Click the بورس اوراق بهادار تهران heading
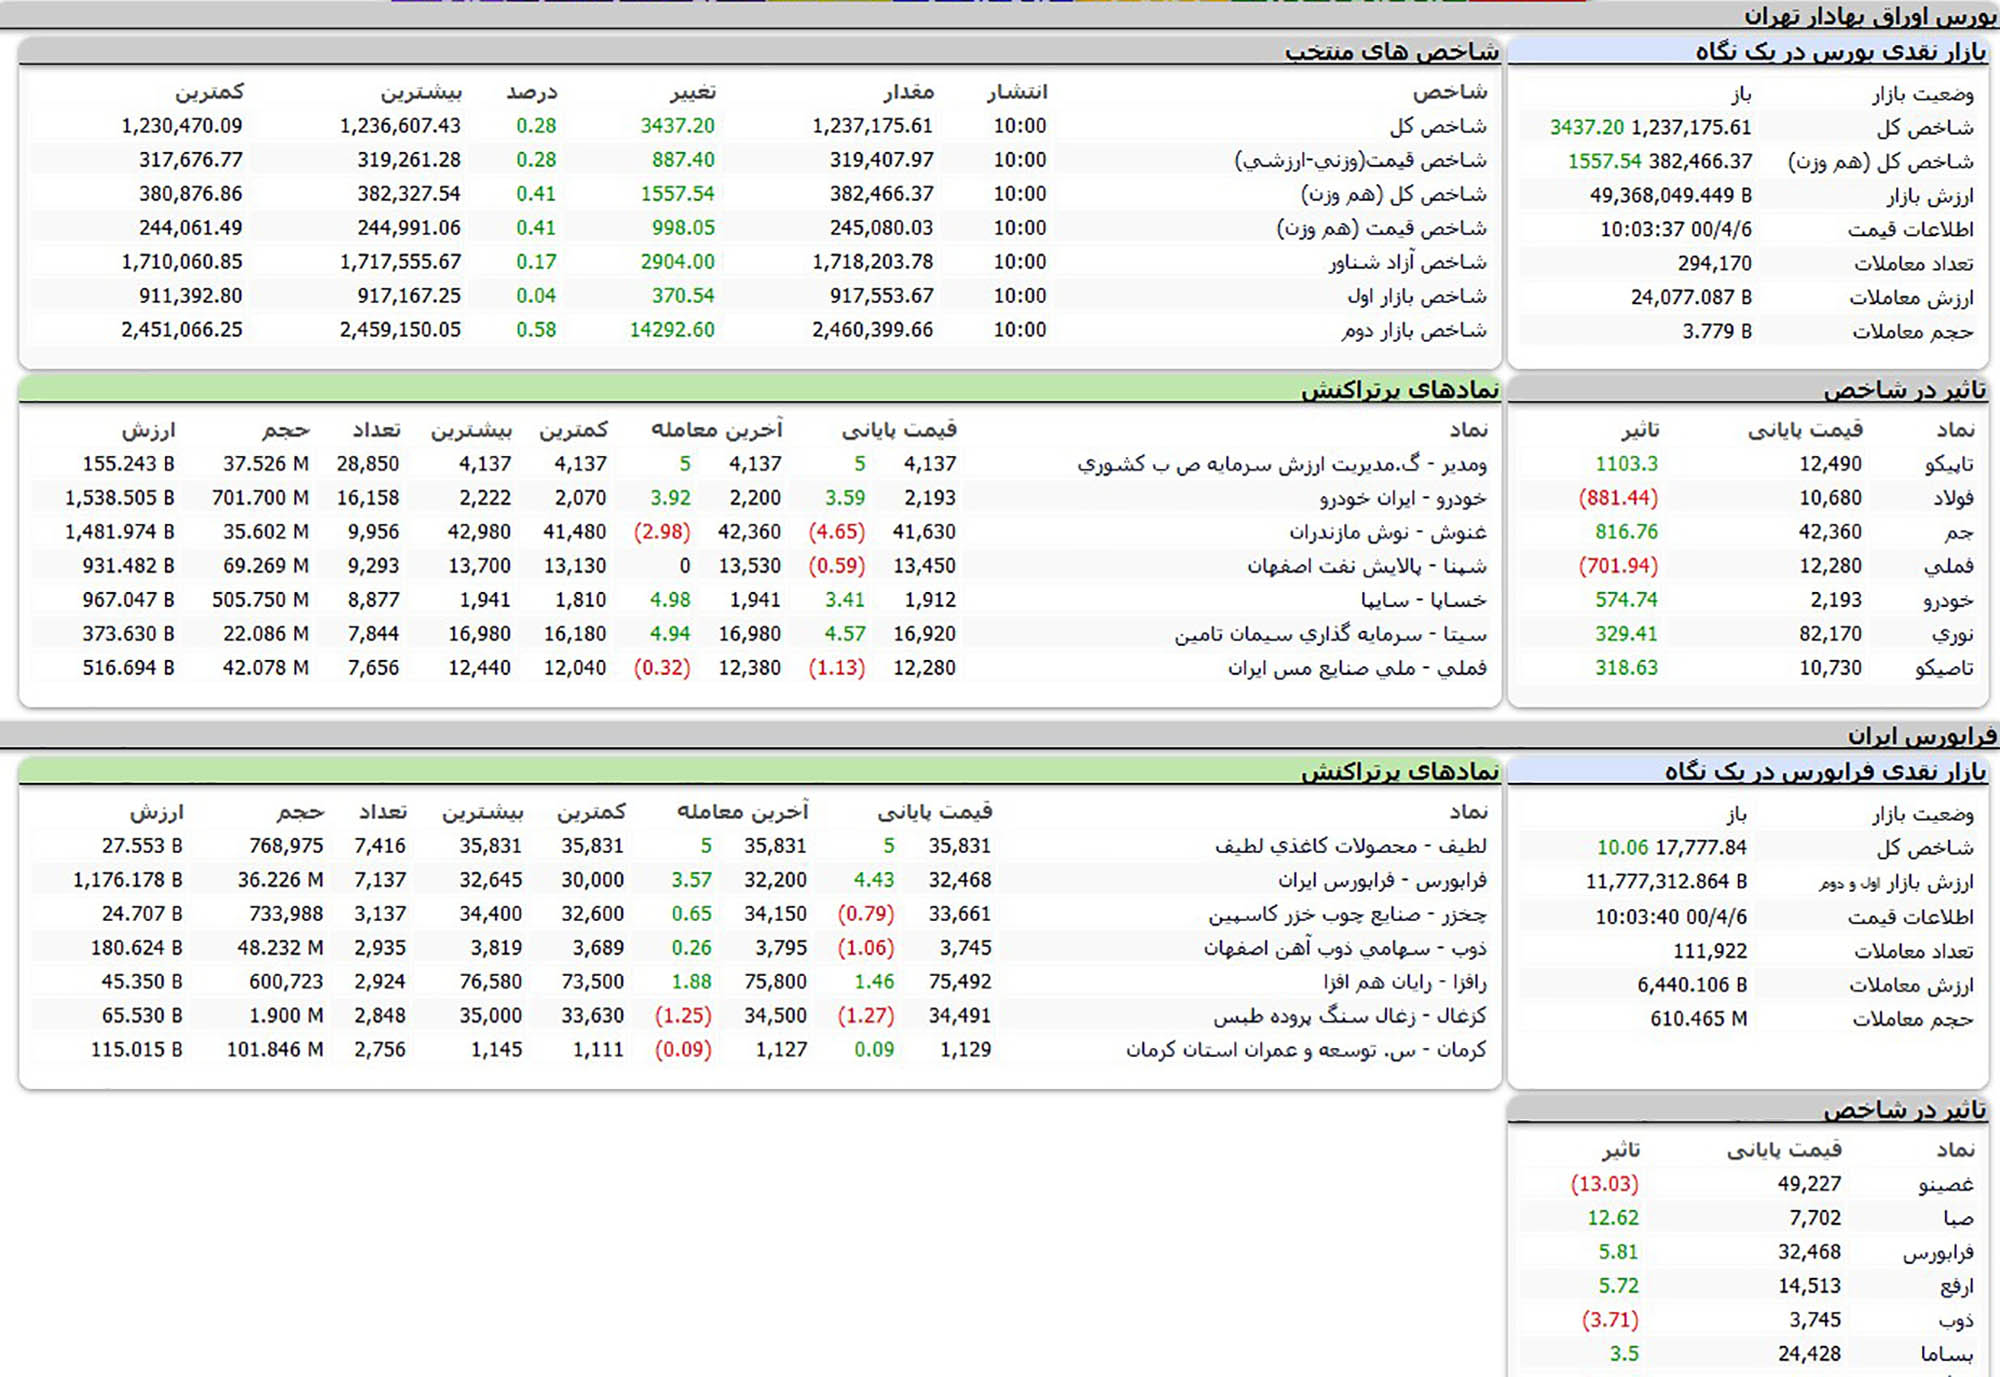 coord(1870,16)
